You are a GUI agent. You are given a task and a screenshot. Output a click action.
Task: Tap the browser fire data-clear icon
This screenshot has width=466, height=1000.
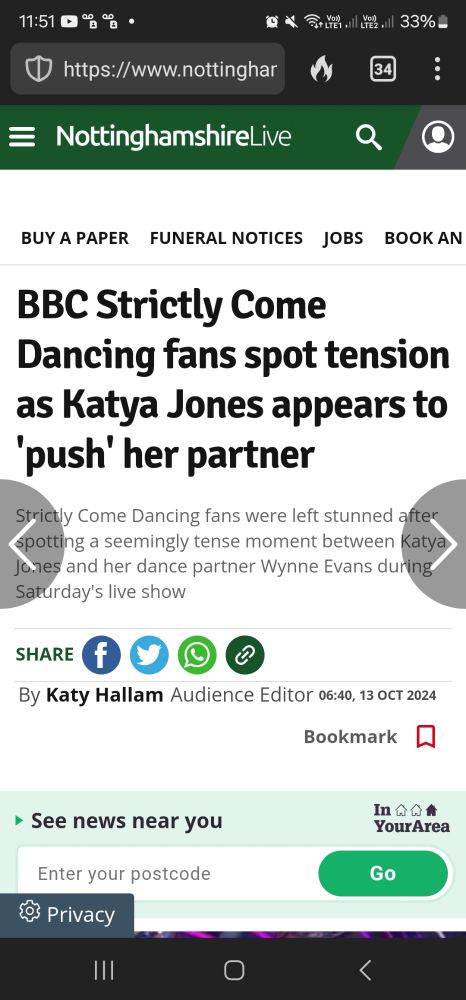click(321, 69)
